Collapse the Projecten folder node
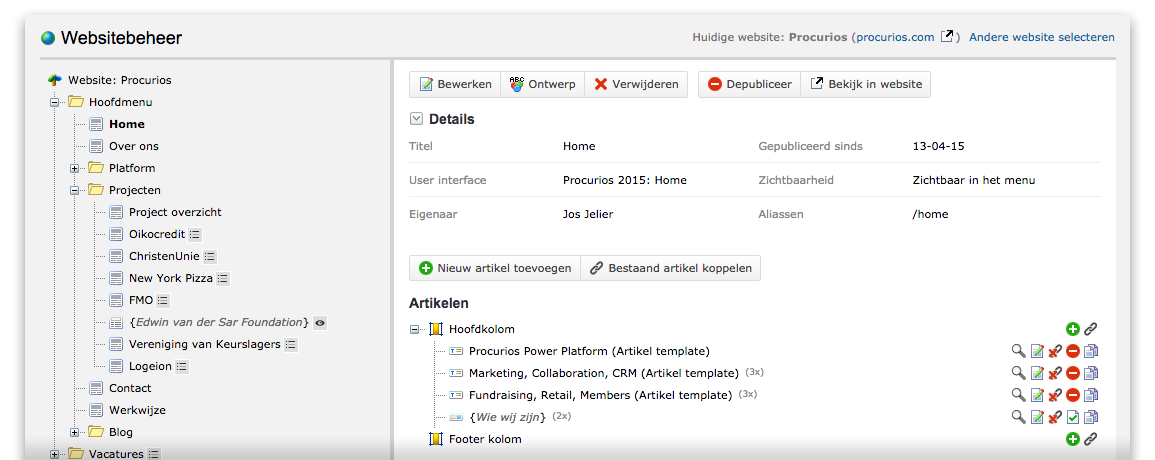The height and width of the screenshot is (460, 1155). coord(74,190)
